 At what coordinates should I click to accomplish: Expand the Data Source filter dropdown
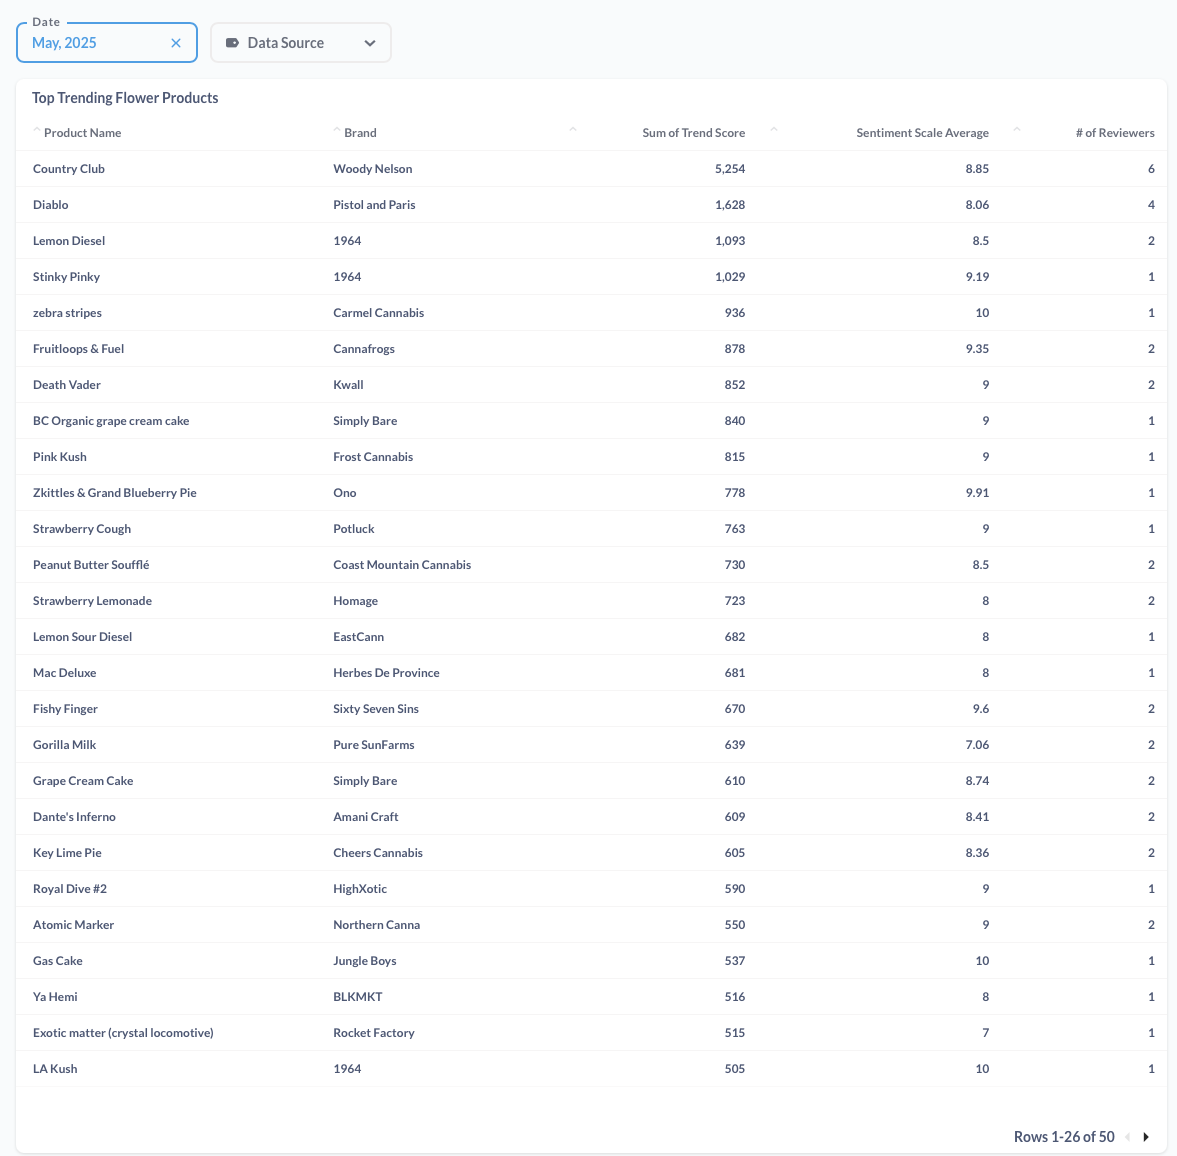(300, 43)
